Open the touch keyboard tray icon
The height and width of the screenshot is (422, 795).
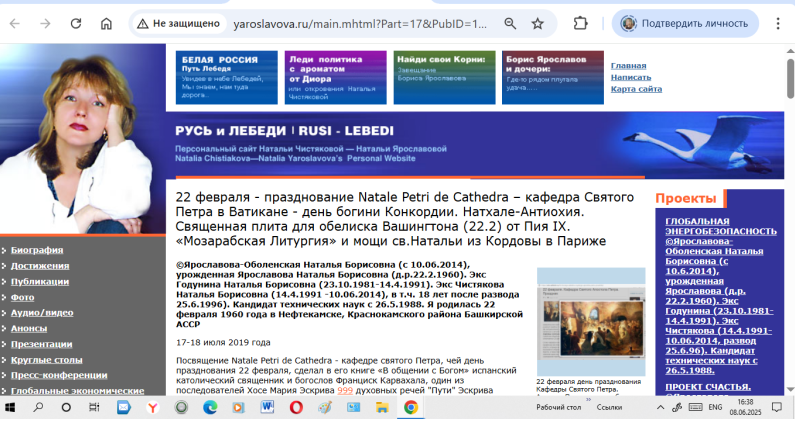click(695, 407)
